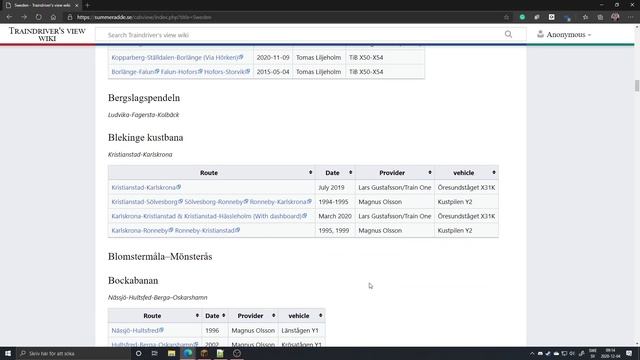The width and height of the screenshot is (640, 360).
Task: Open Karlskrona-Kristianstad with dashboard link
Action: tap(209, 216)
